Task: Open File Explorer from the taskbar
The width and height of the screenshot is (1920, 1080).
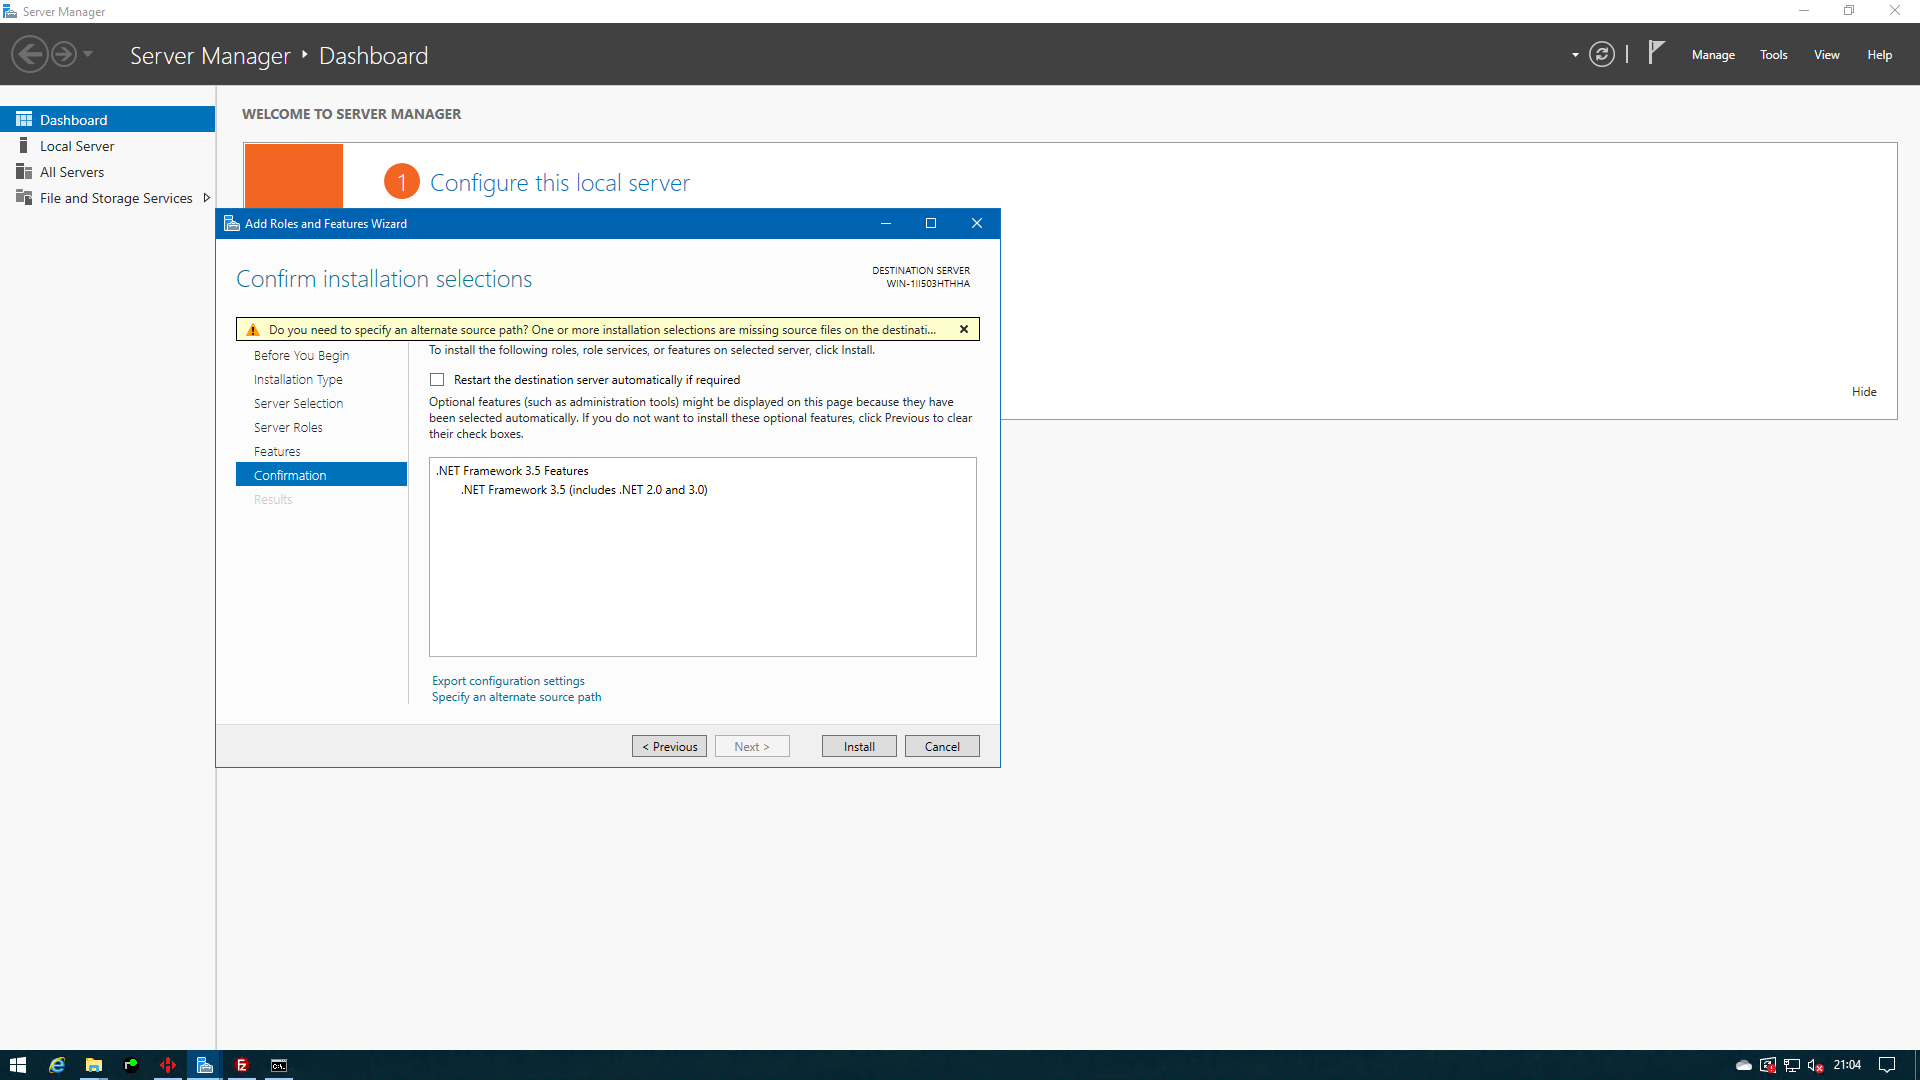Action: (x=94, y=1065)
